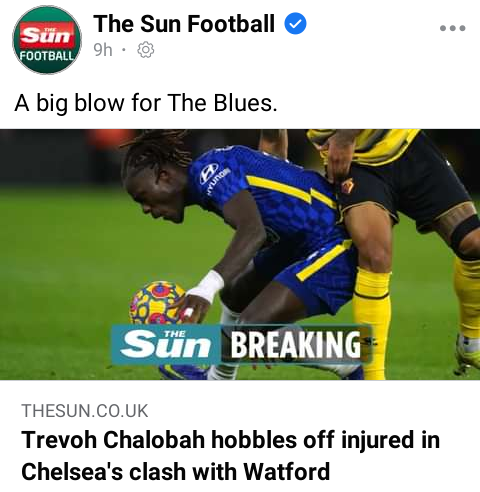
Task: Select the post text about The Blues
Action: coord(146,103)
